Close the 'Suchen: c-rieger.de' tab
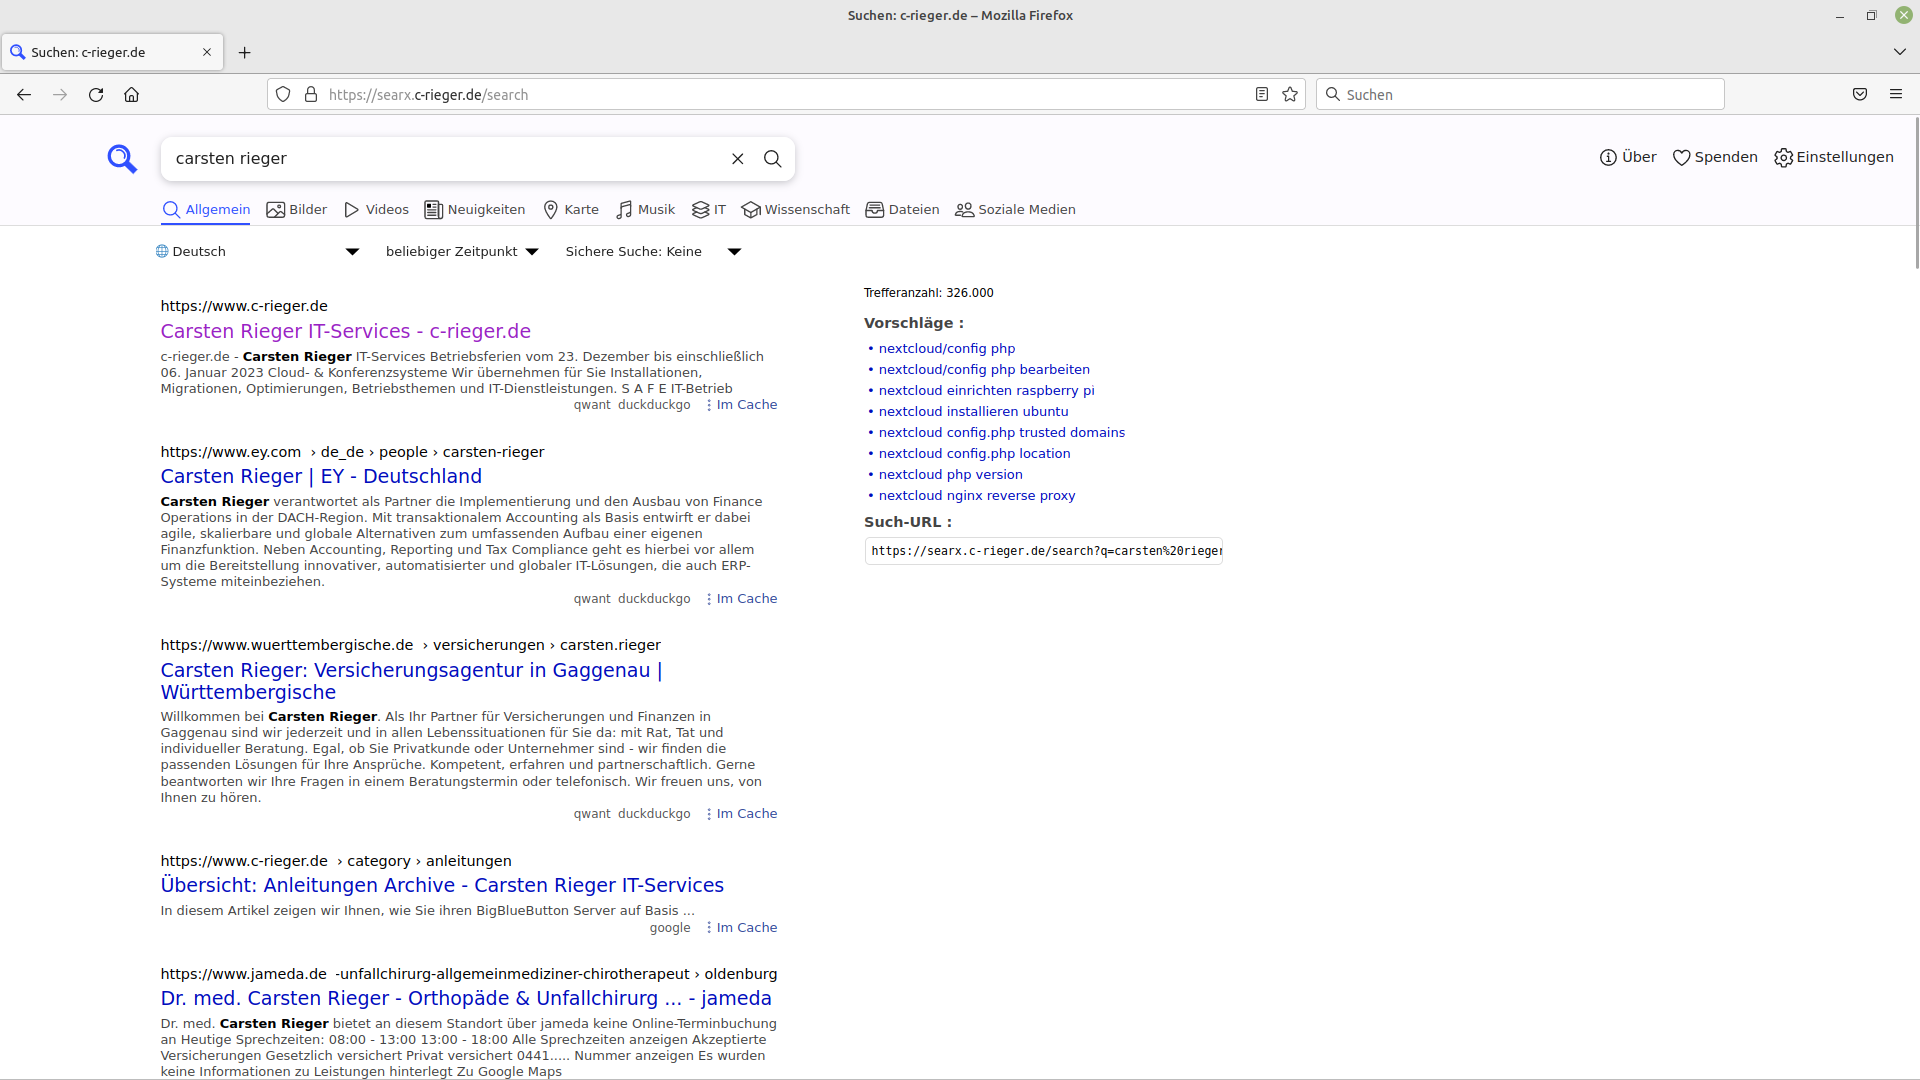This screenshot has height=1080, width=1920. [207, 52]
